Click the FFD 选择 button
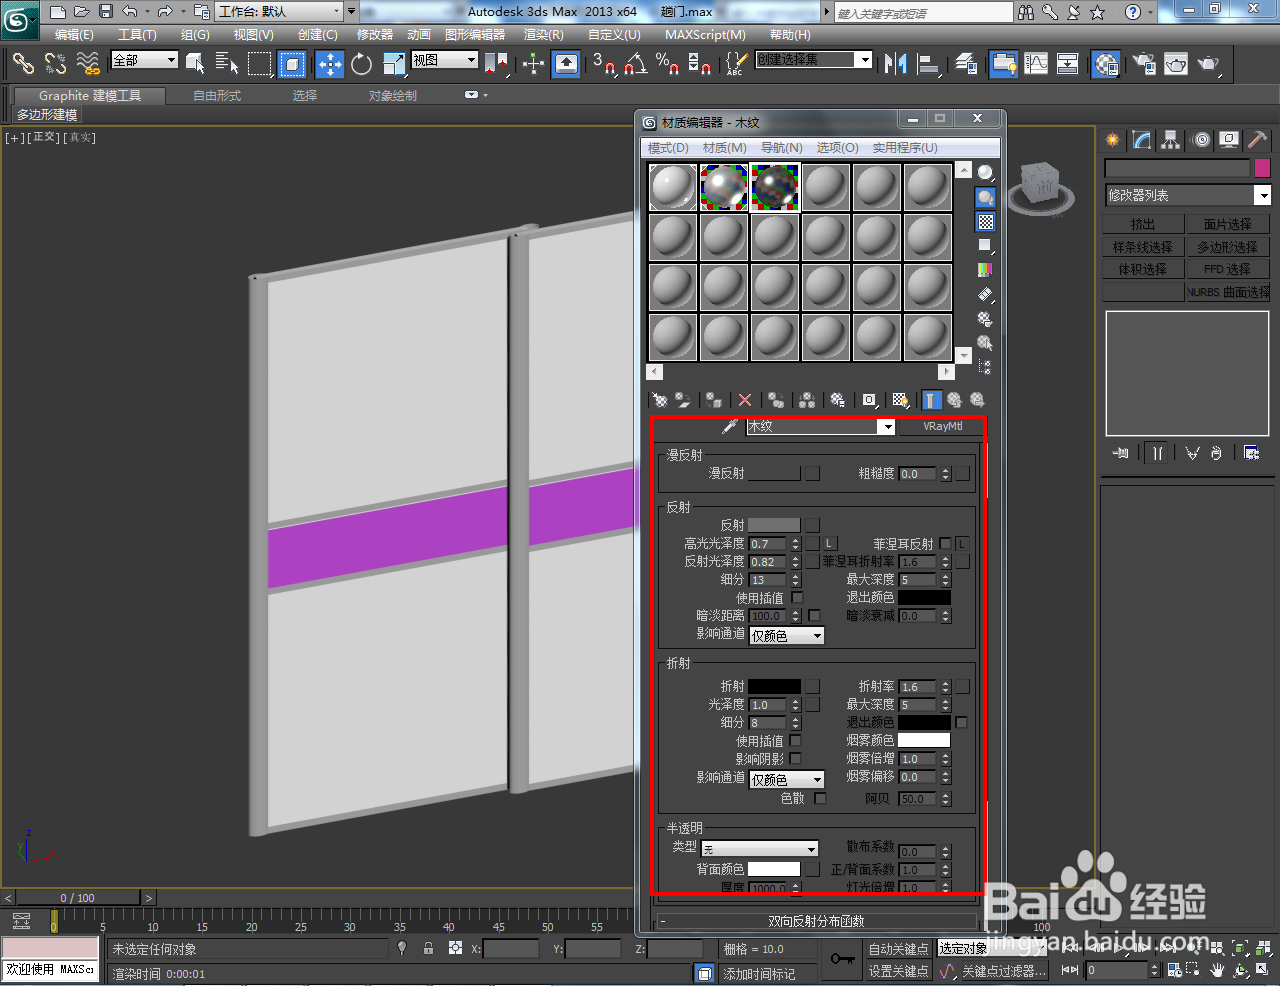The width and height of the screenshot is (1280, 986). (x=1227, y=269)
